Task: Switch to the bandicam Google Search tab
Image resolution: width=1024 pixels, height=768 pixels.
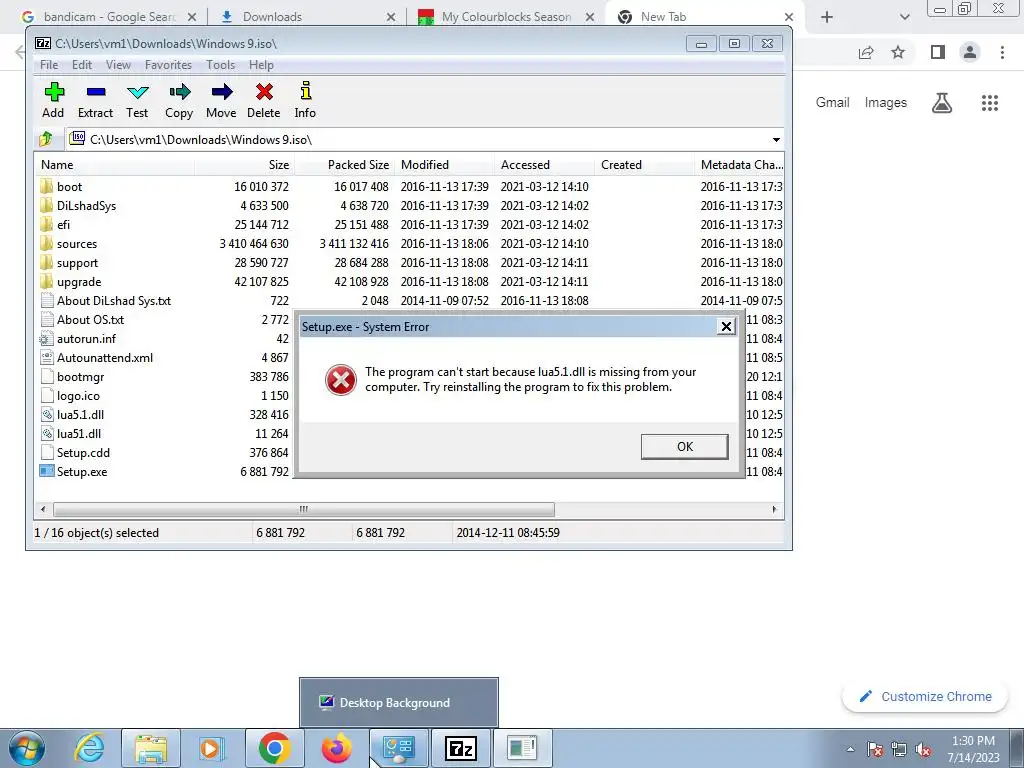Action: click(108, 17)
